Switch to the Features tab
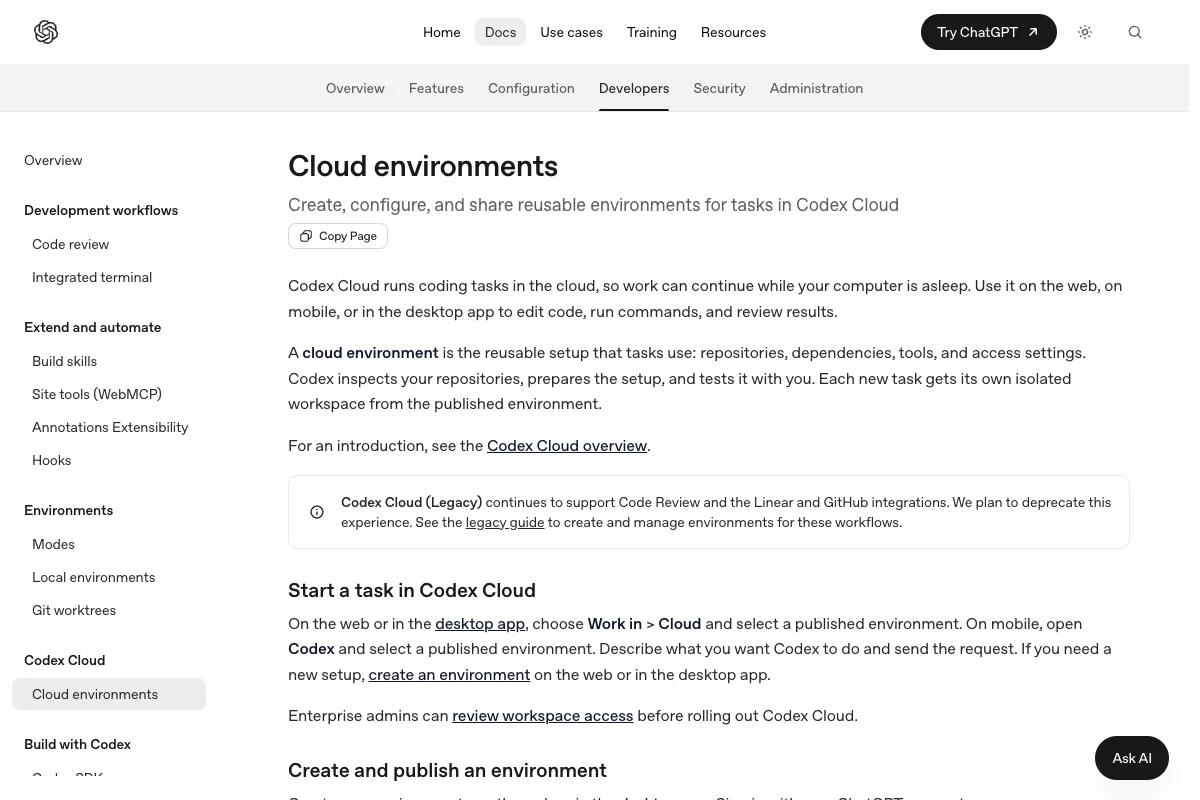 436,88
